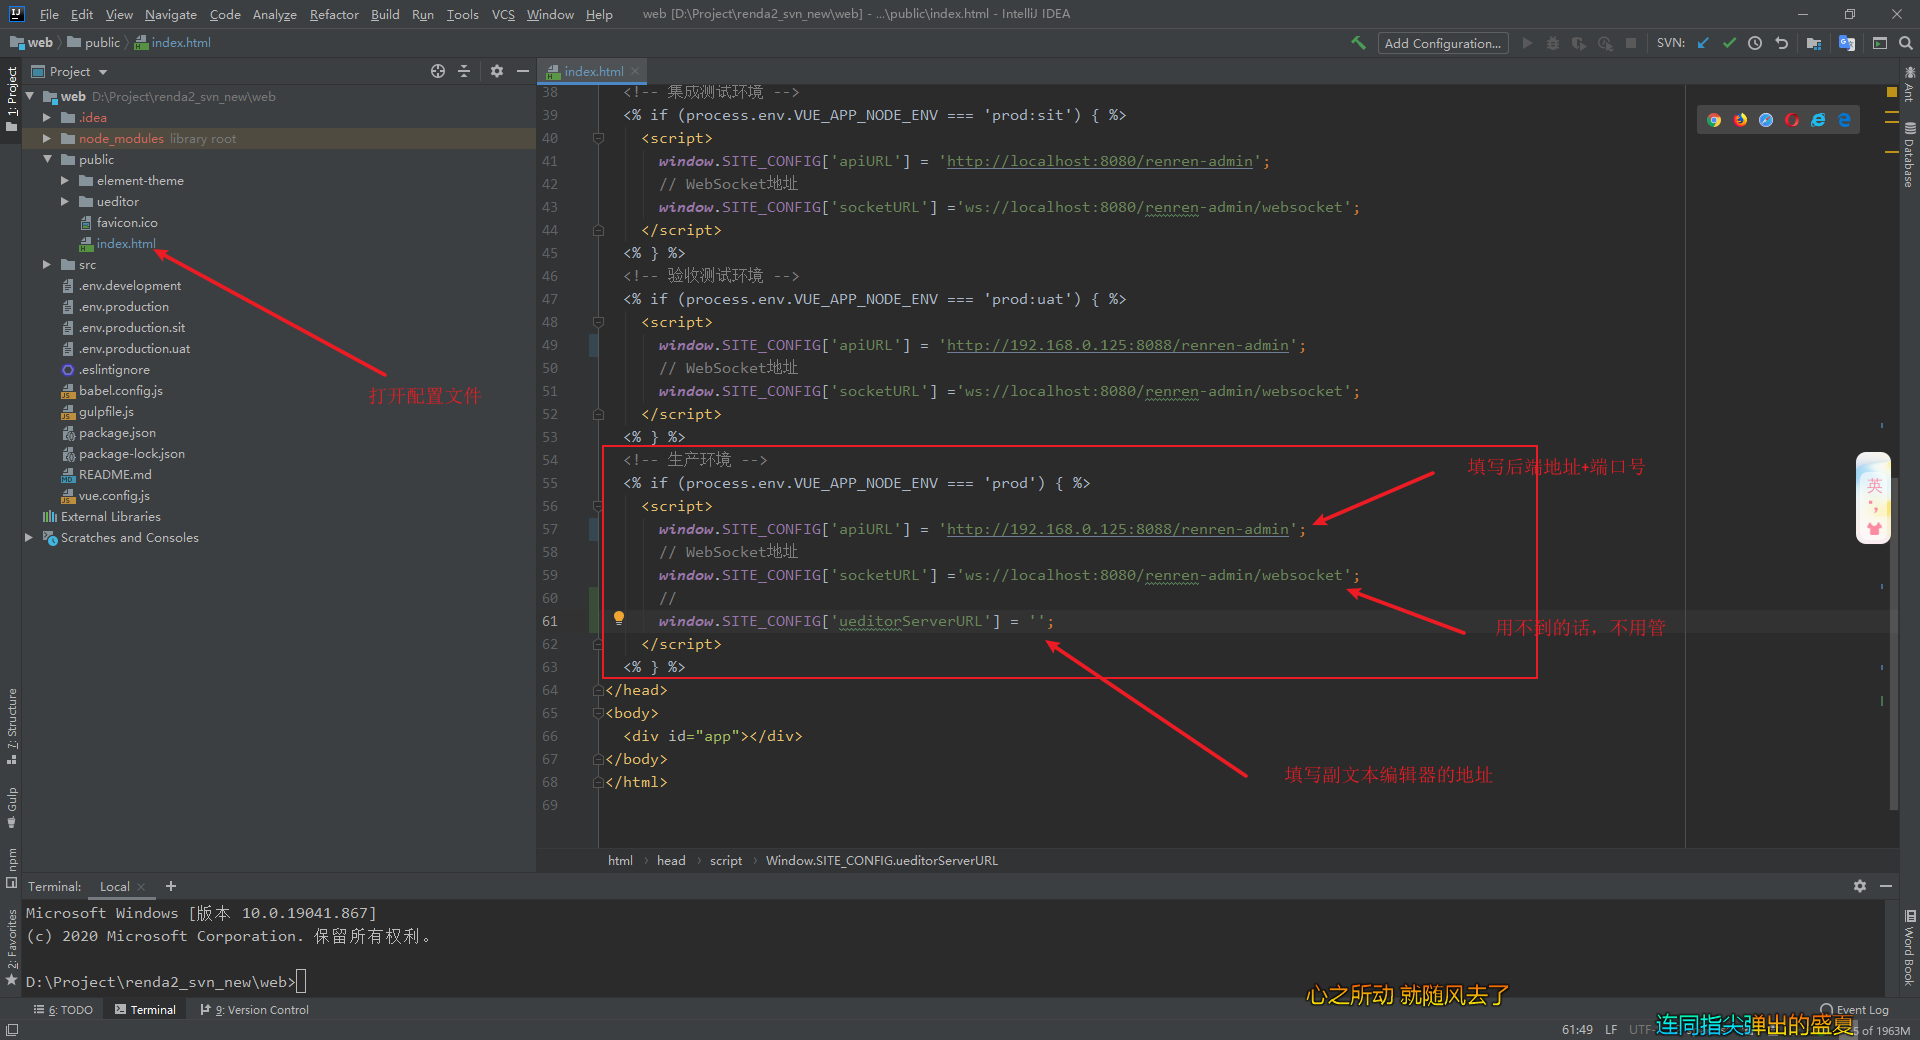Expand the node_modules folder

click(x=47, y=139)
